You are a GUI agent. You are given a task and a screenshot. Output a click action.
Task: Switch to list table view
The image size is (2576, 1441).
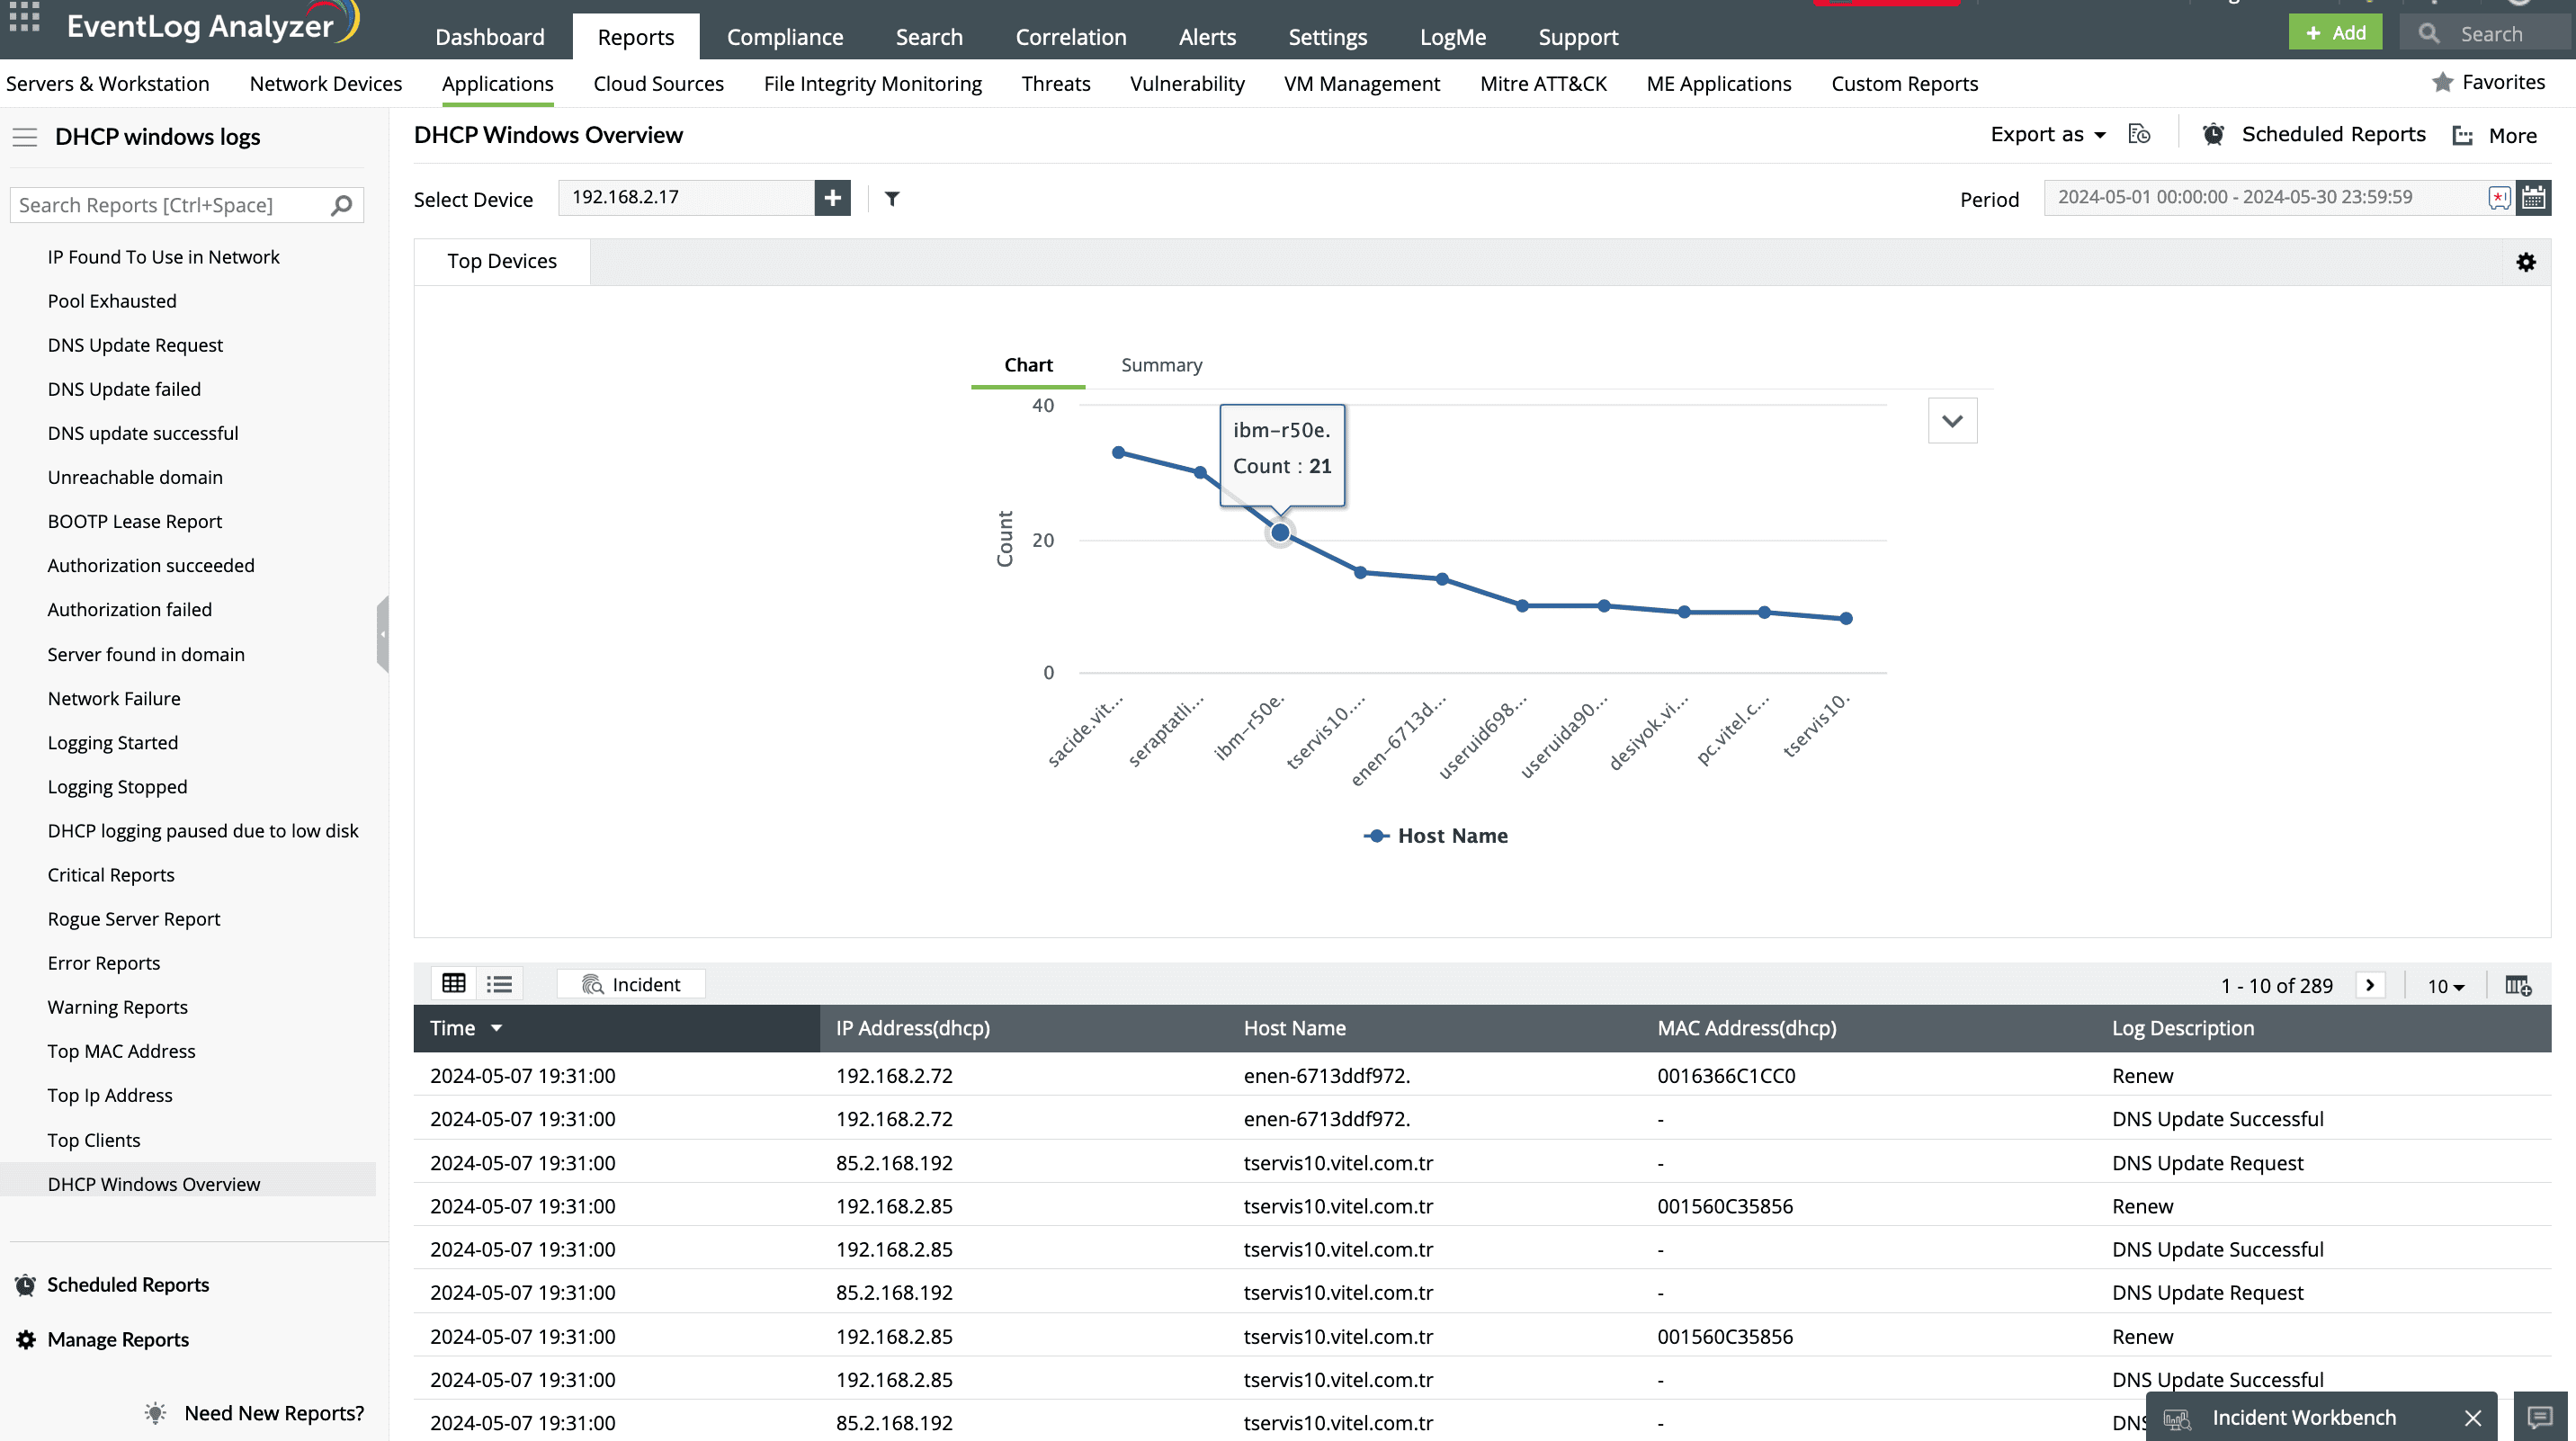point(499,984)
